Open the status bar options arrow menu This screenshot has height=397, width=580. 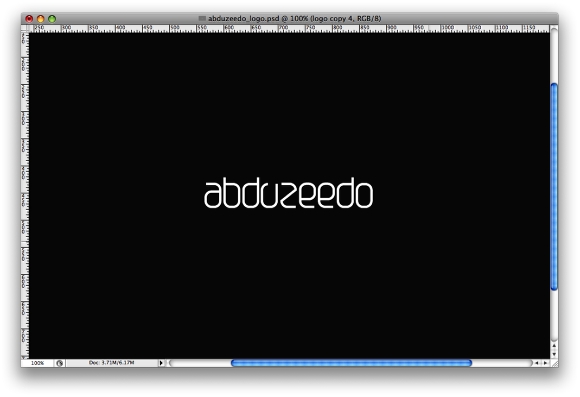pyautogui.click(x=161, y=363)
